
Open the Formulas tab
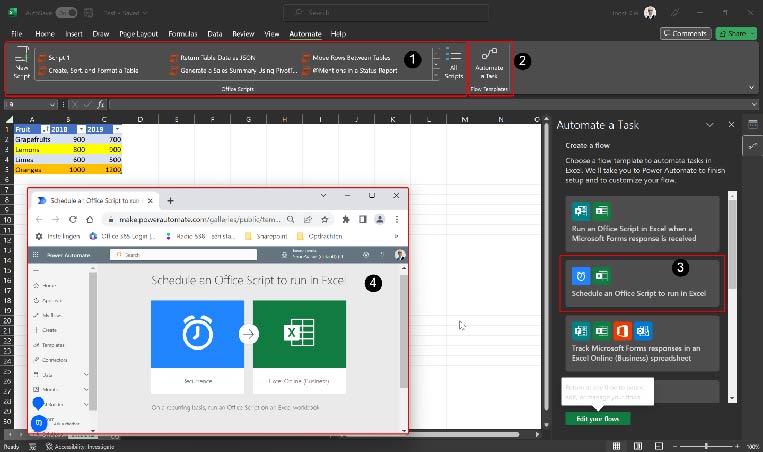click(183, 34)
